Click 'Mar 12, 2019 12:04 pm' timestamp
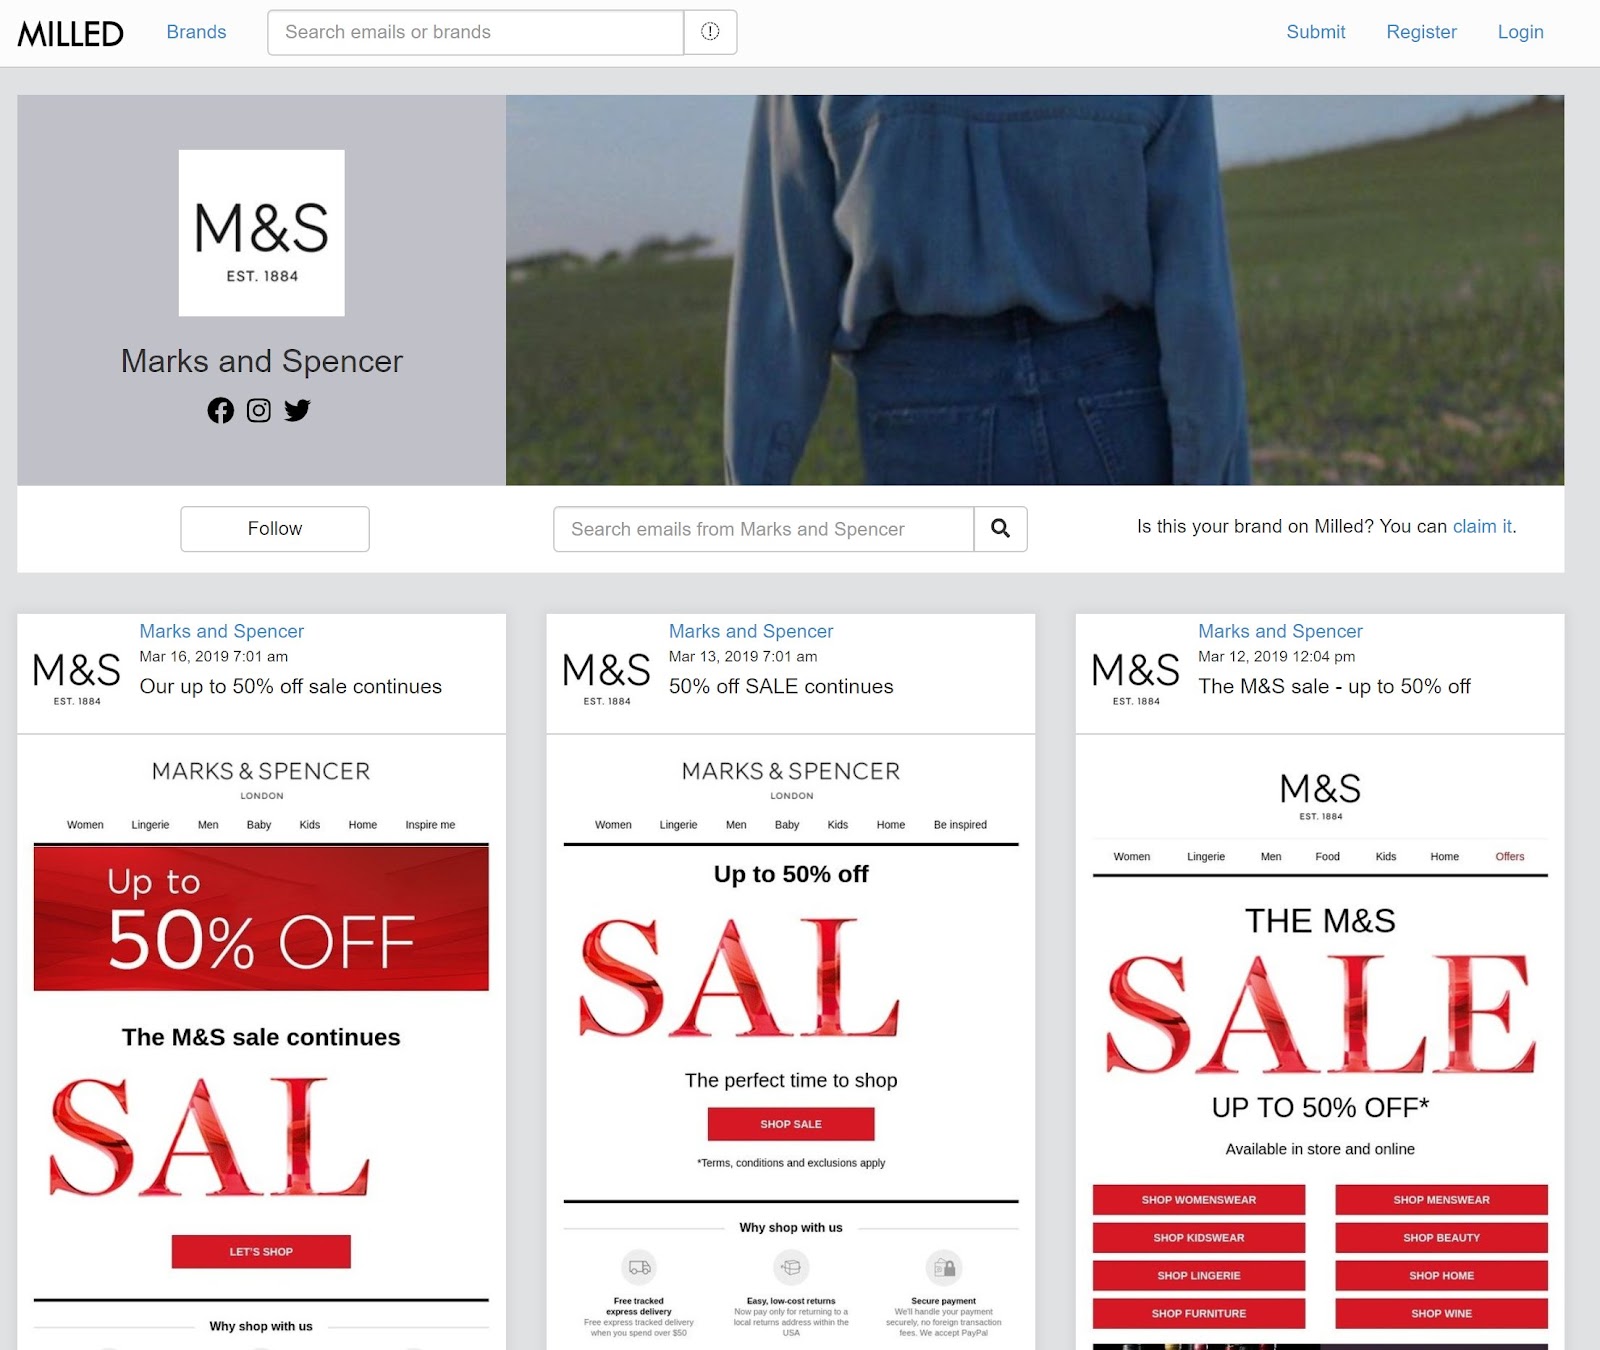This screenshot has width=1600, height=1350. pos(1276,656)
